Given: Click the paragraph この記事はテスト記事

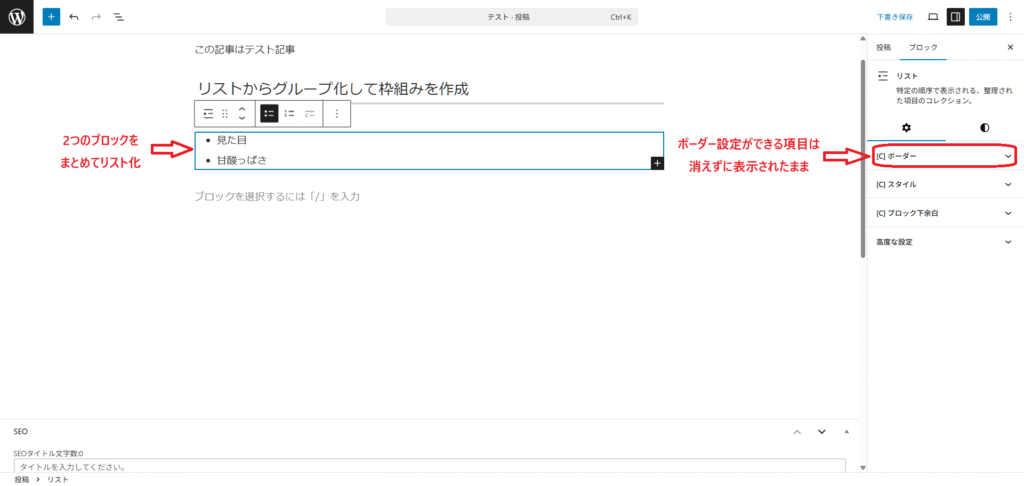Looking at the screenshot, I should click(x=245, y=50).
